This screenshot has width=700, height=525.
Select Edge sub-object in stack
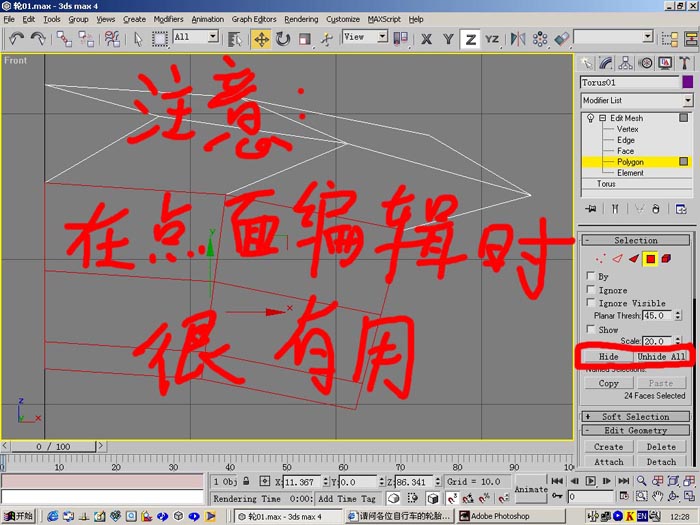pos(625,140)
